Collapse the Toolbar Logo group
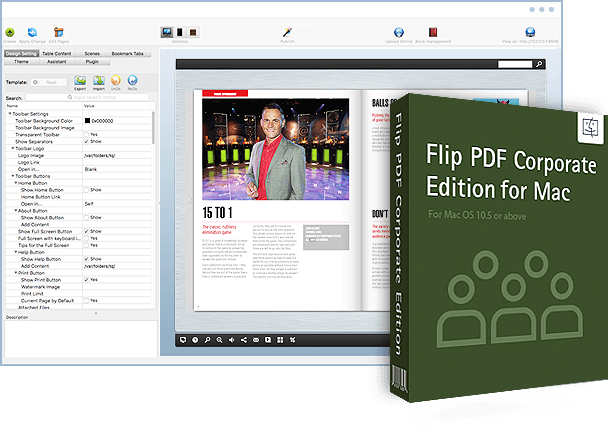The height and width of the screenshot is (442, 612). 13,148
